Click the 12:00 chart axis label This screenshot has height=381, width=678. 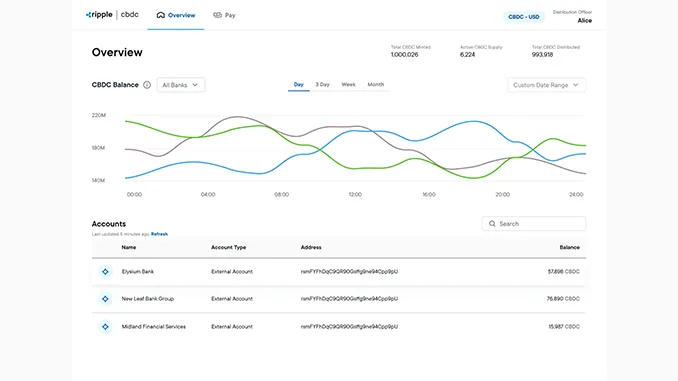(355, 195)
